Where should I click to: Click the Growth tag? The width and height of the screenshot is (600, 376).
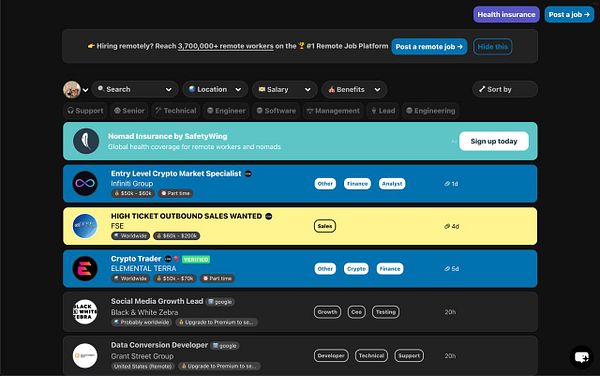click(327, 312)
